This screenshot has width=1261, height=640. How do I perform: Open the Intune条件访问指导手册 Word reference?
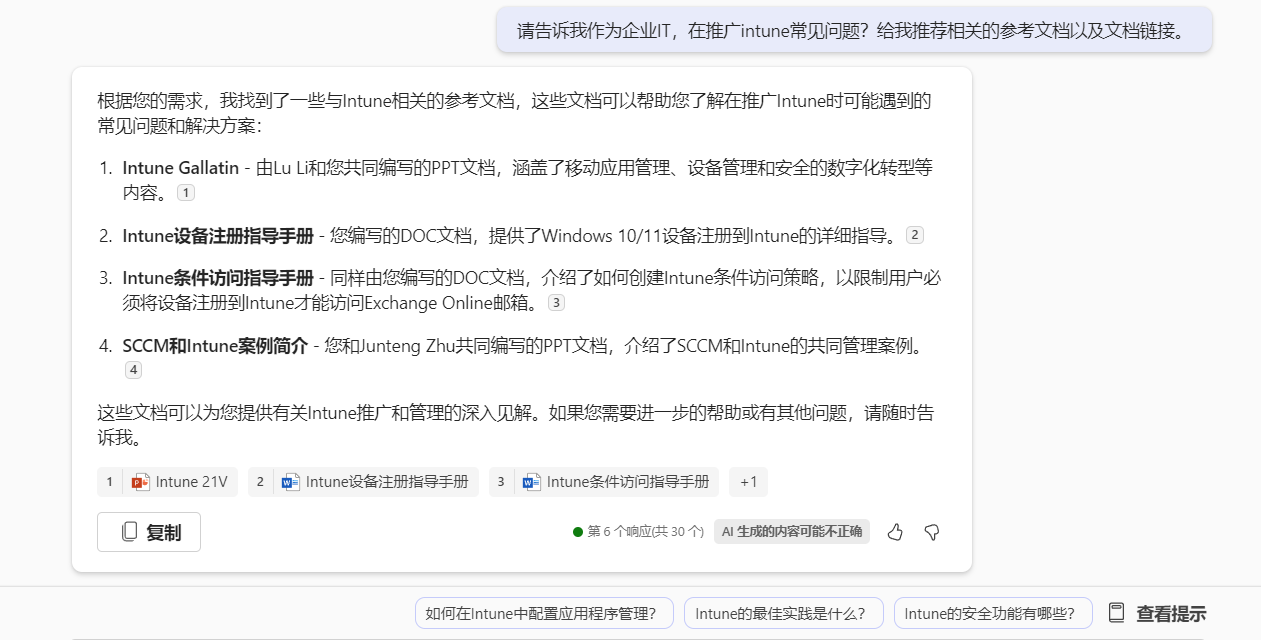[617, 482]
